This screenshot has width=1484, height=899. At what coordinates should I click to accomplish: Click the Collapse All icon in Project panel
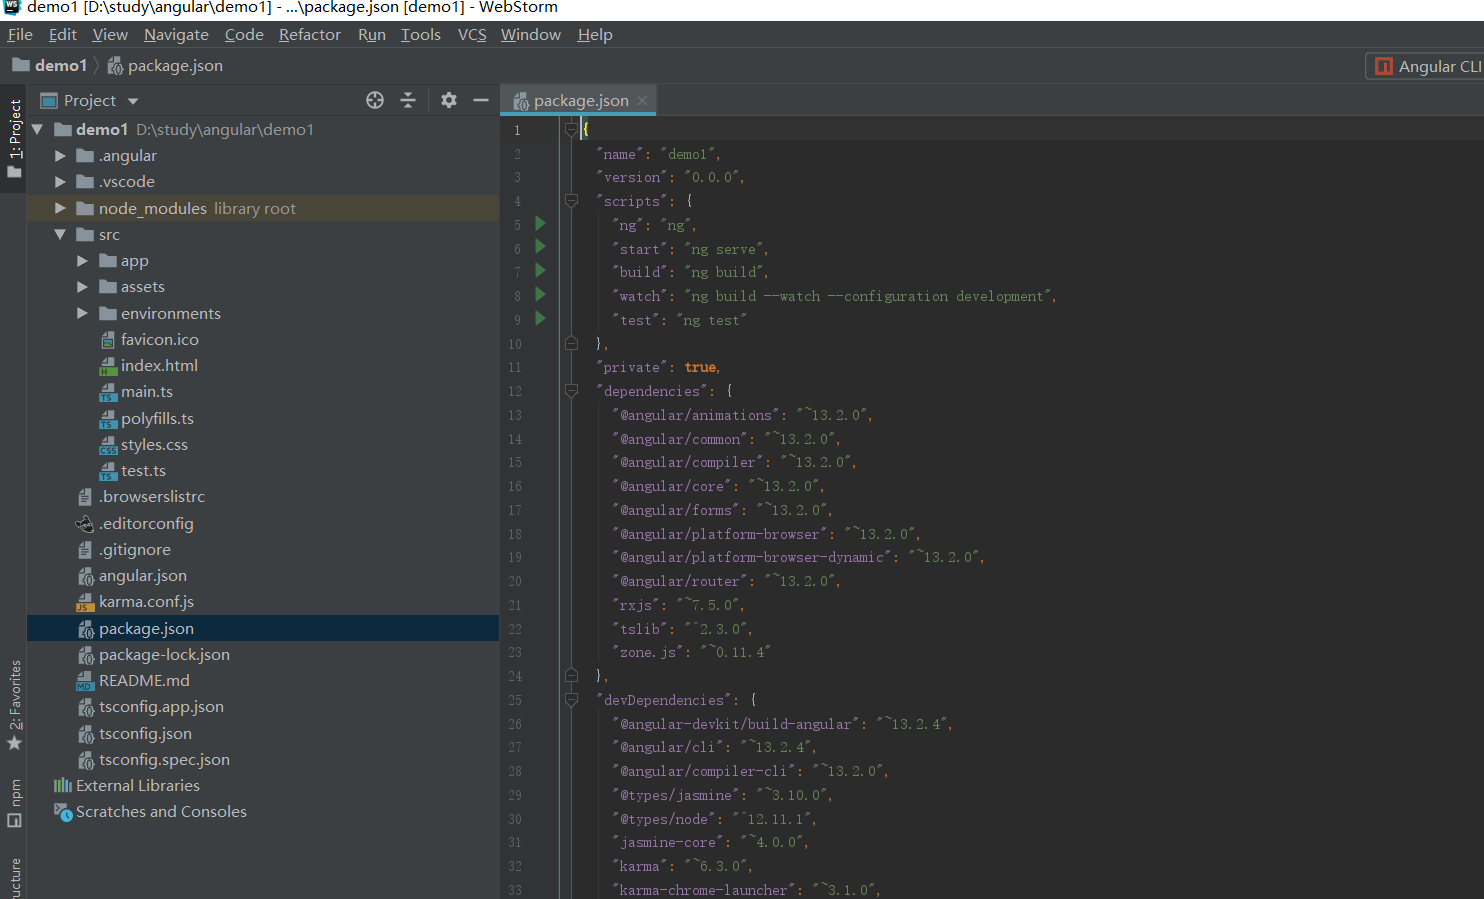click(408, 100)
